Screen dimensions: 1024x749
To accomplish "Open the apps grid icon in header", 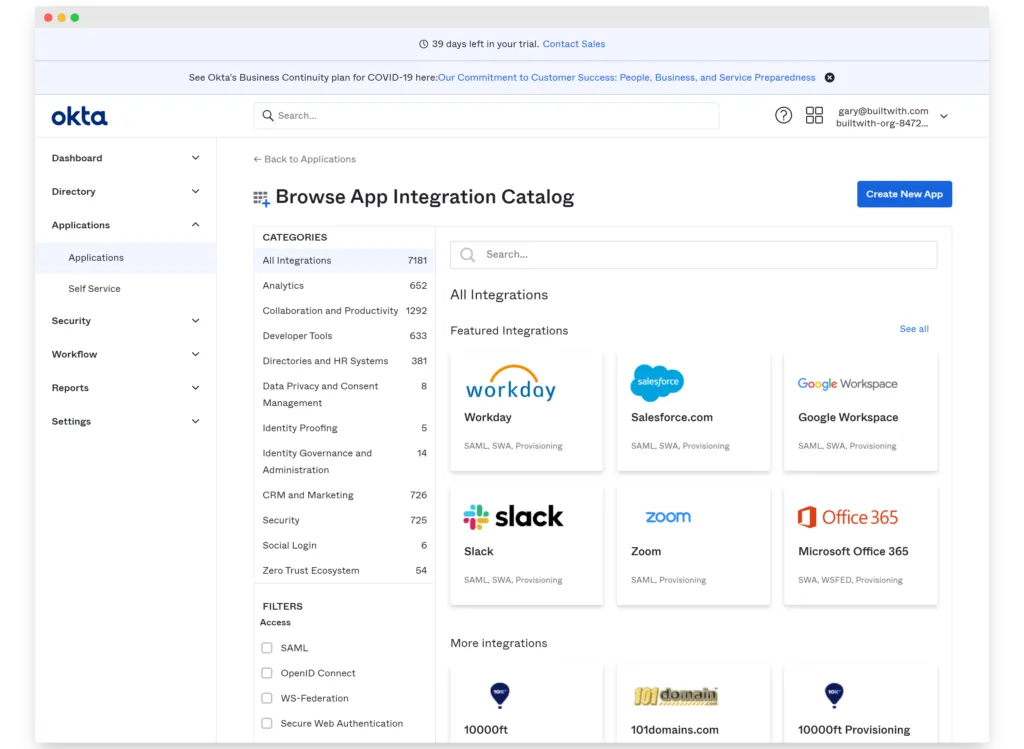I will [x=814, y=116].
